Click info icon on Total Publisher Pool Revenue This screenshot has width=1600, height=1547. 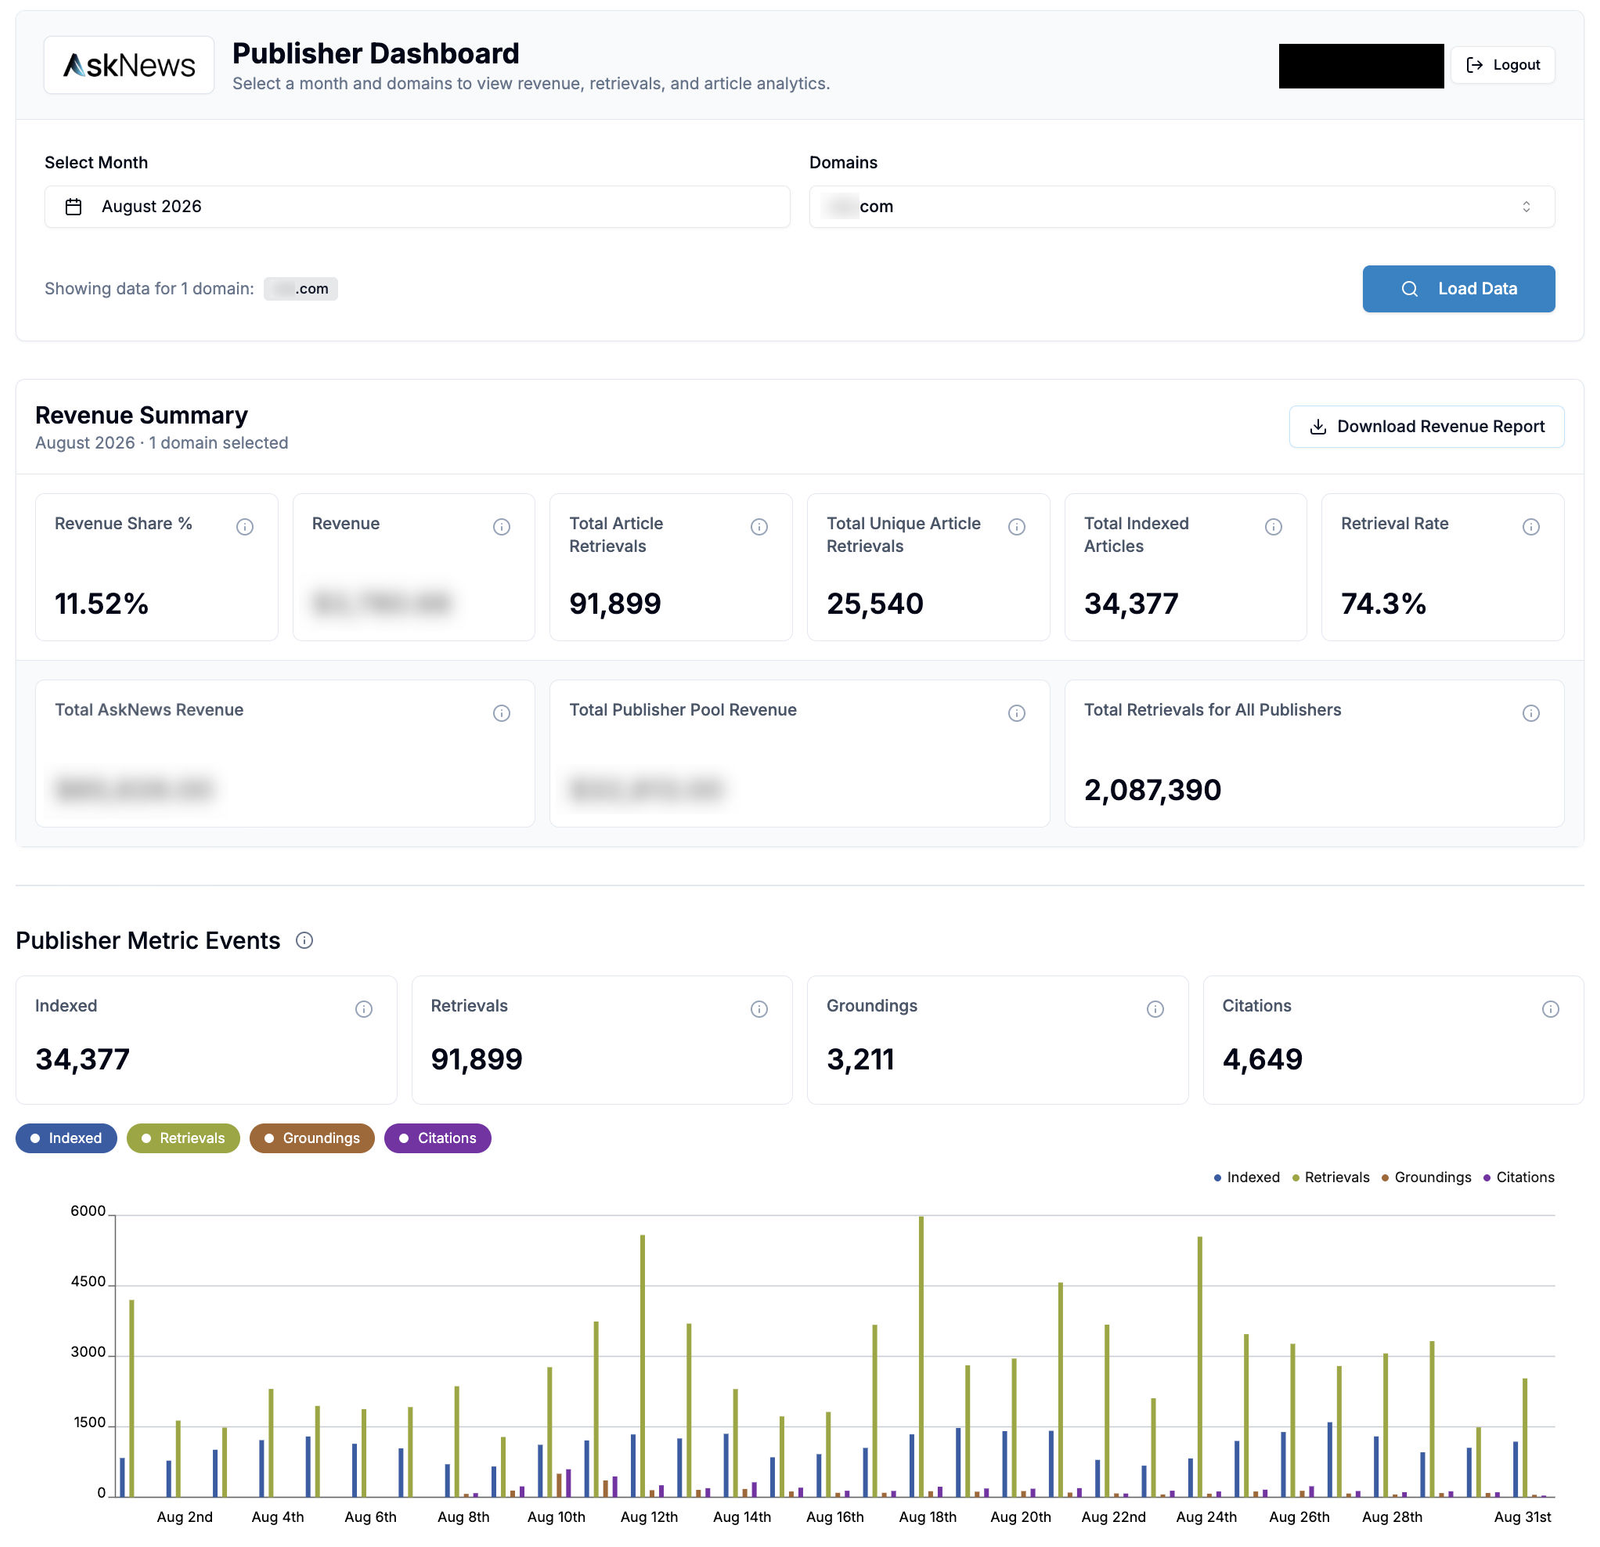pyautogui.click(x=1017, y=713)
